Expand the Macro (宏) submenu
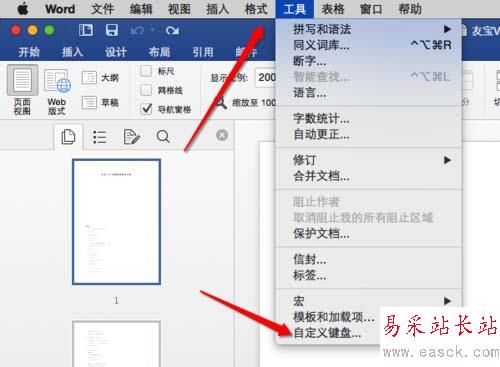500x367 pixels. [368, 301]
